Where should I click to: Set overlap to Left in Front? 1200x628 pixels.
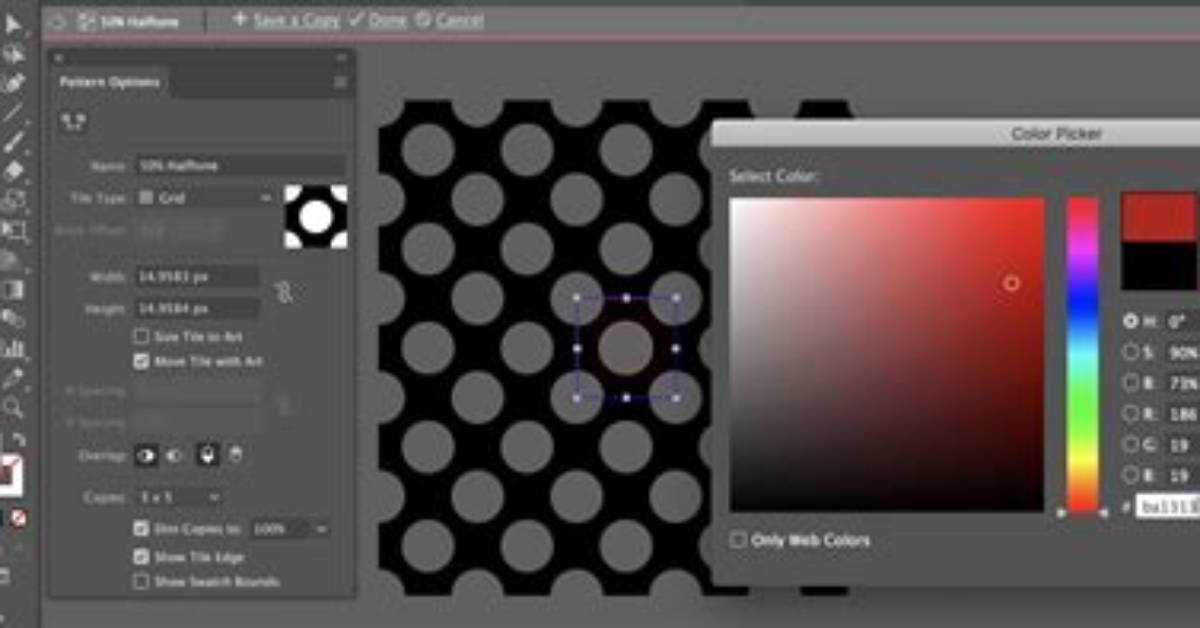point(147,456)
